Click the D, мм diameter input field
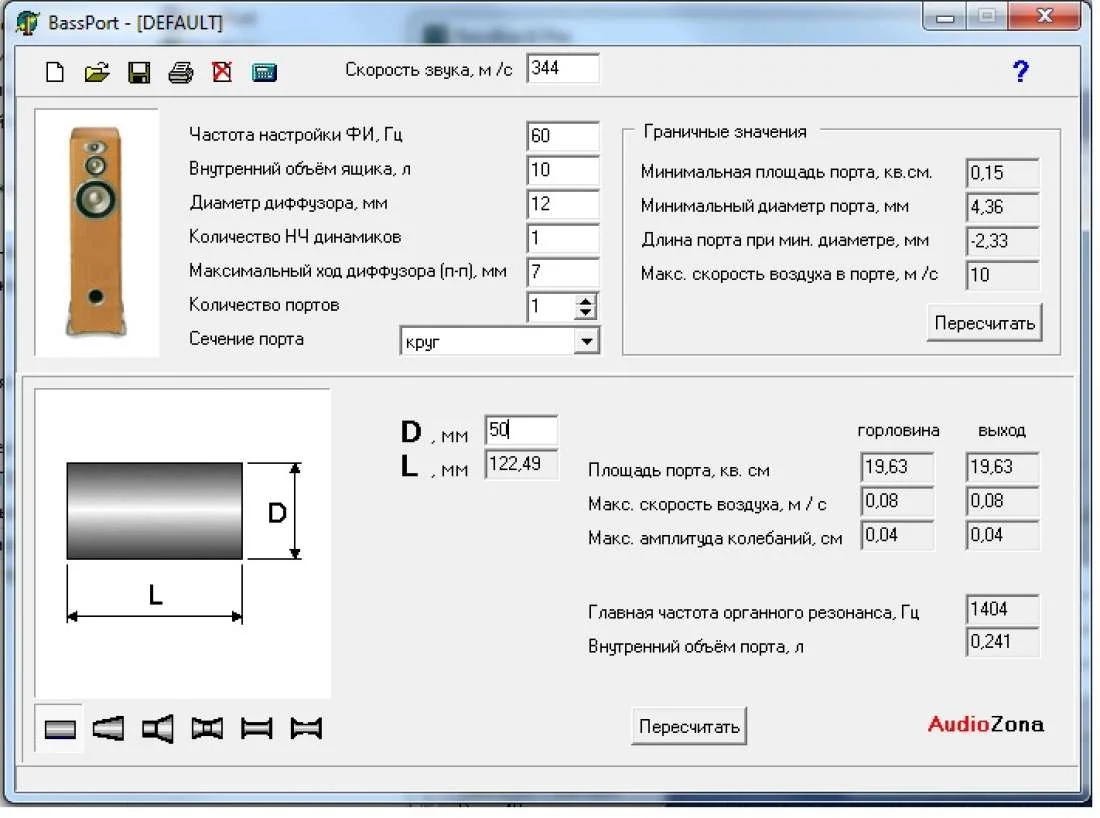Image resolution: width=1100 pixels, height=818 pixels. [x=521, y=429]
